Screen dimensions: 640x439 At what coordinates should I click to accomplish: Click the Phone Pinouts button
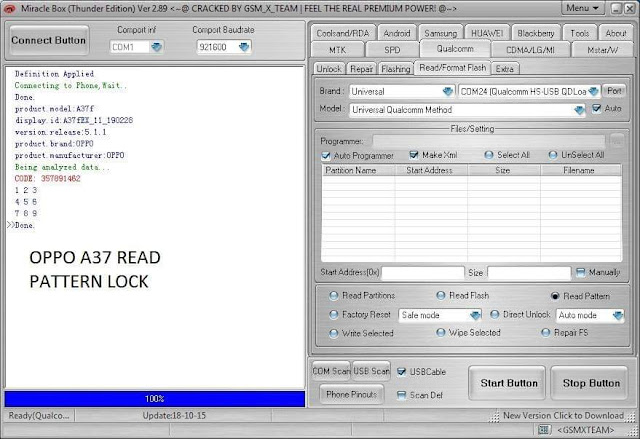point(351,394)
